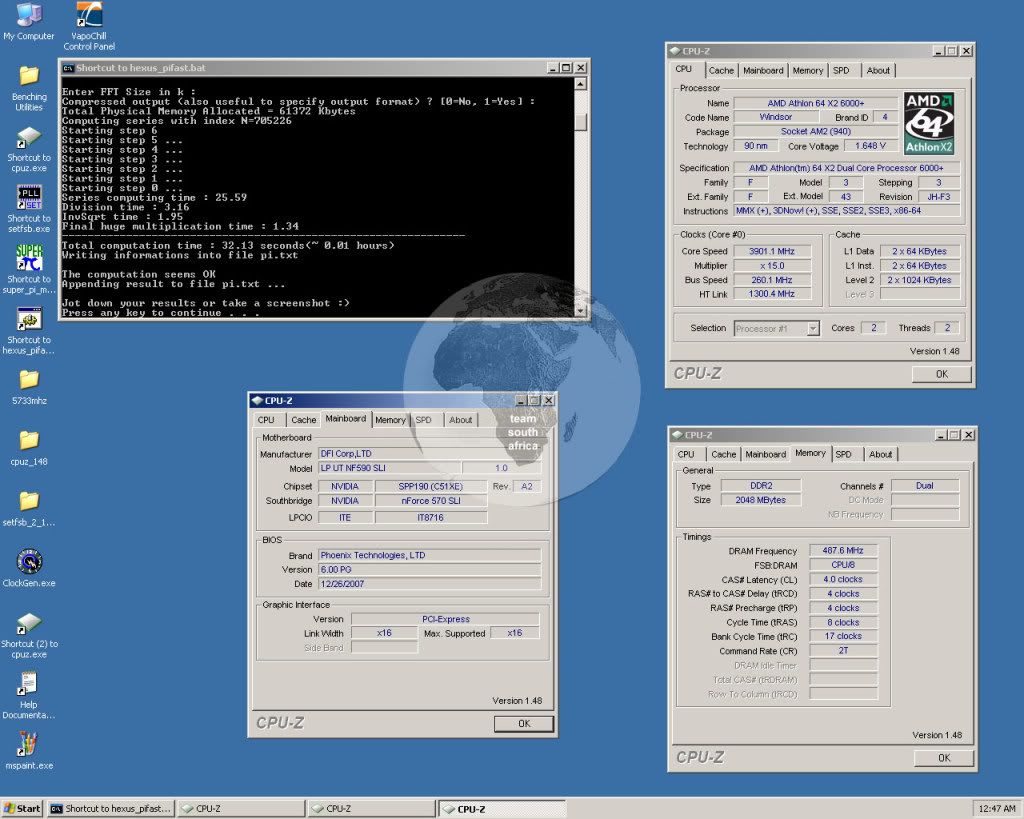This screenshot has height=819, width=1024.
Task: Click the Bus Speed value 260.1 MHz
Action: pyautogui.click(x=771, y=280)
